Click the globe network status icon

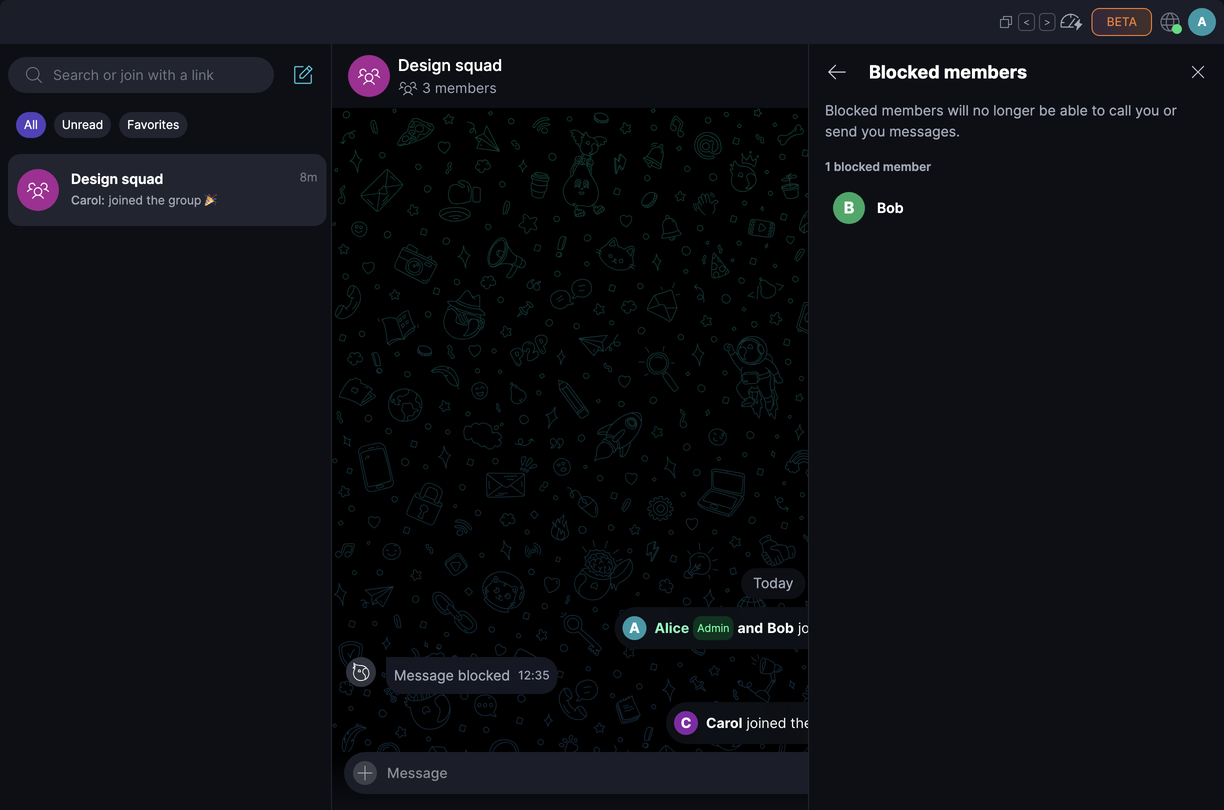click(x=1170, y=22)
